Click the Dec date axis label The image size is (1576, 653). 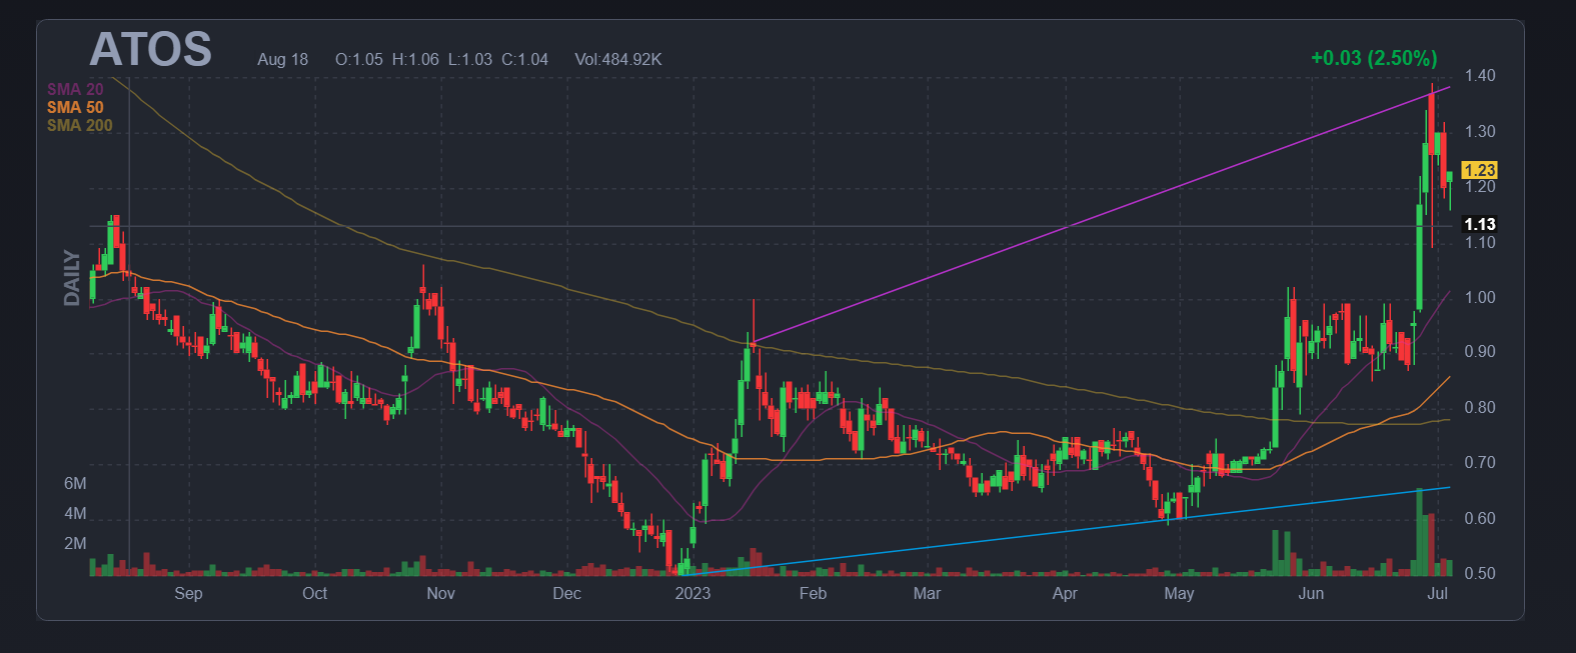click(567, 594)
